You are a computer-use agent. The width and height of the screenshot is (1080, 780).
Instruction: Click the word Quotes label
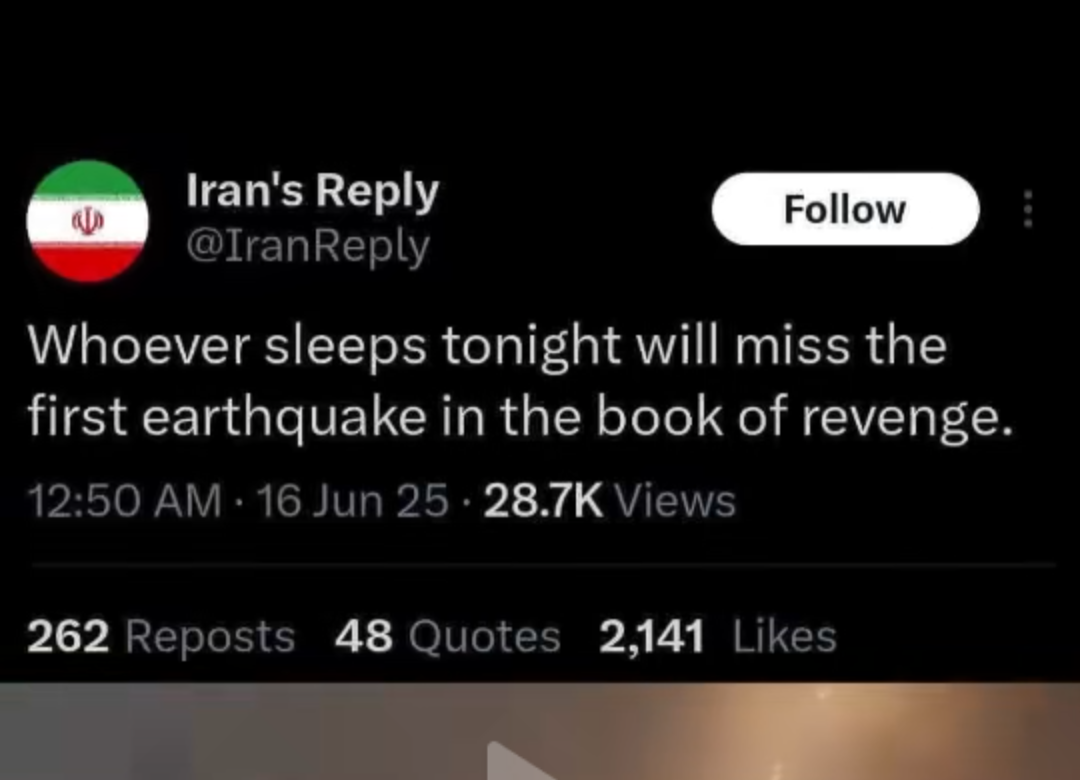click(x=484, y=637)
